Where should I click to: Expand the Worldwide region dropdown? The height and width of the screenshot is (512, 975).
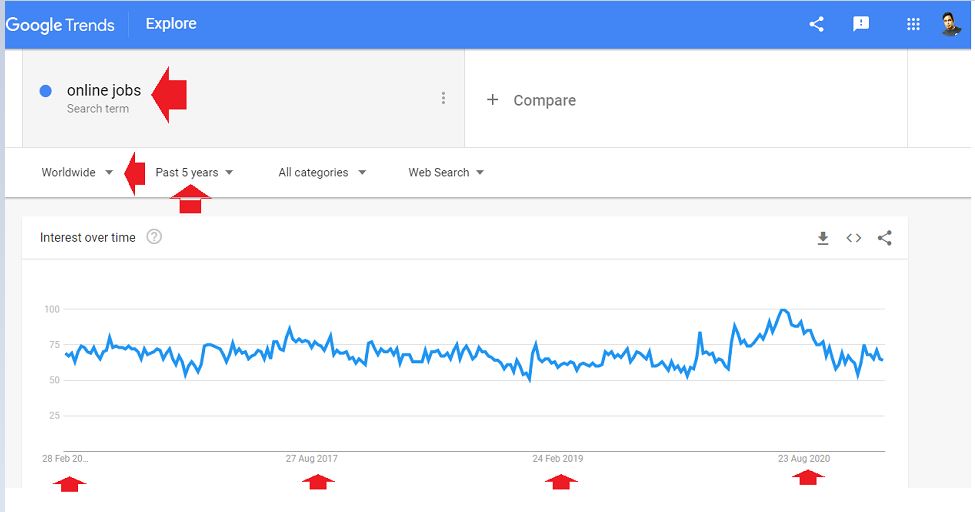pyautogui.click(x=77, y=172)
